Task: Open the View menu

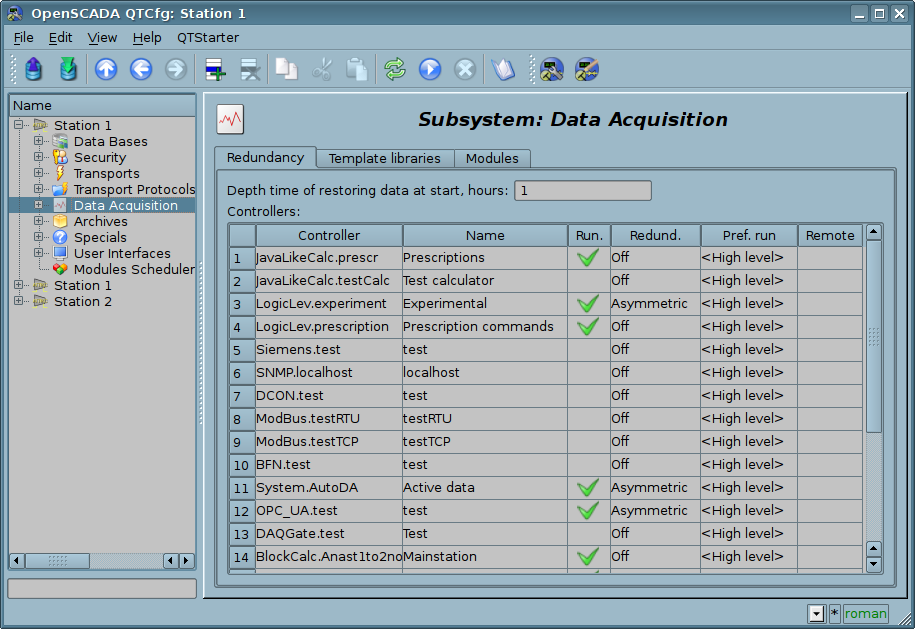Action: point(102,38)
